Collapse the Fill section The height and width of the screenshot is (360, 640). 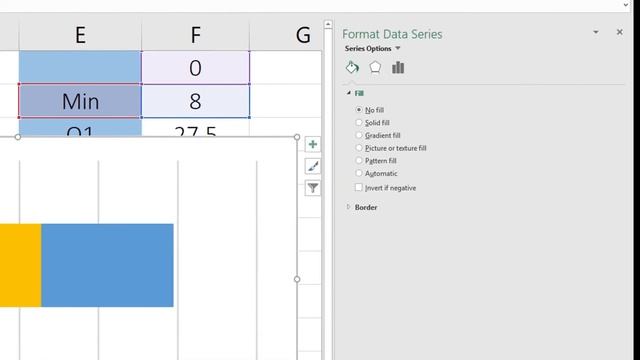point(349,93)
